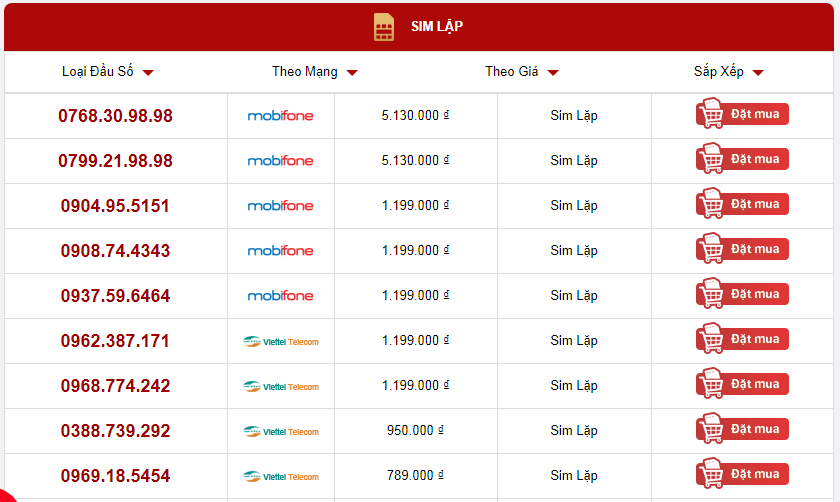Click Đặt mua for 0937.59.6464
Image resolution: width=840 pixels, height=502 pixels.
click(x=742, y=294)
